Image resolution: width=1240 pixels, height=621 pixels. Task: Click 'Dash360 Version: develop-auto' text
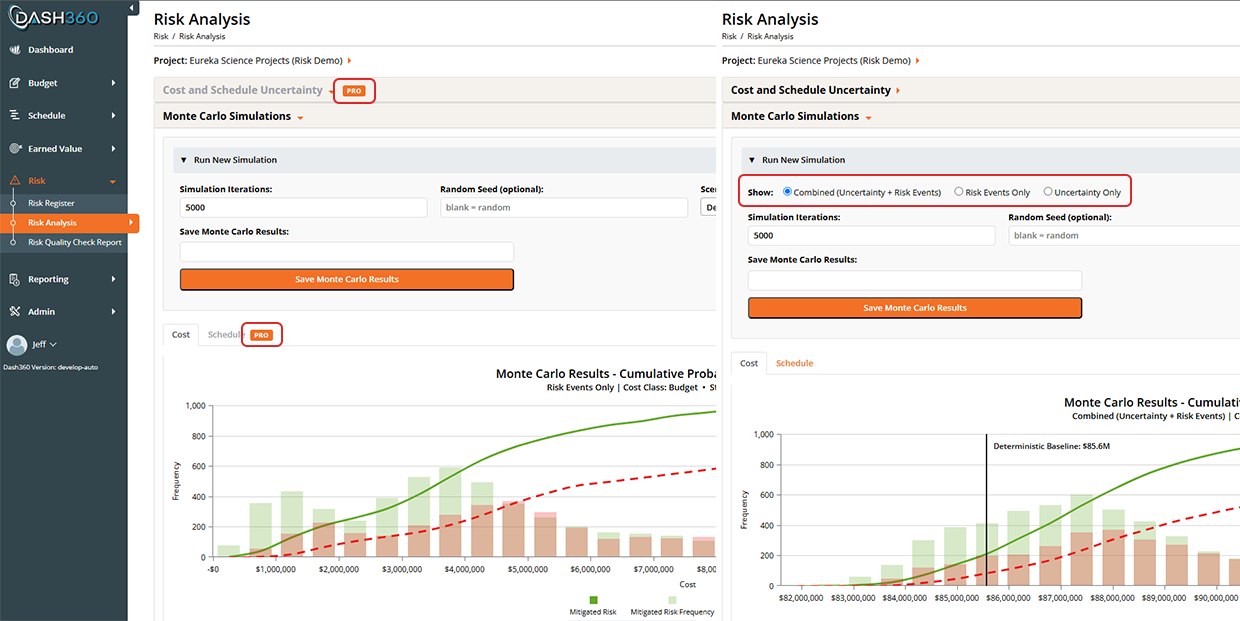pos(51,367)
